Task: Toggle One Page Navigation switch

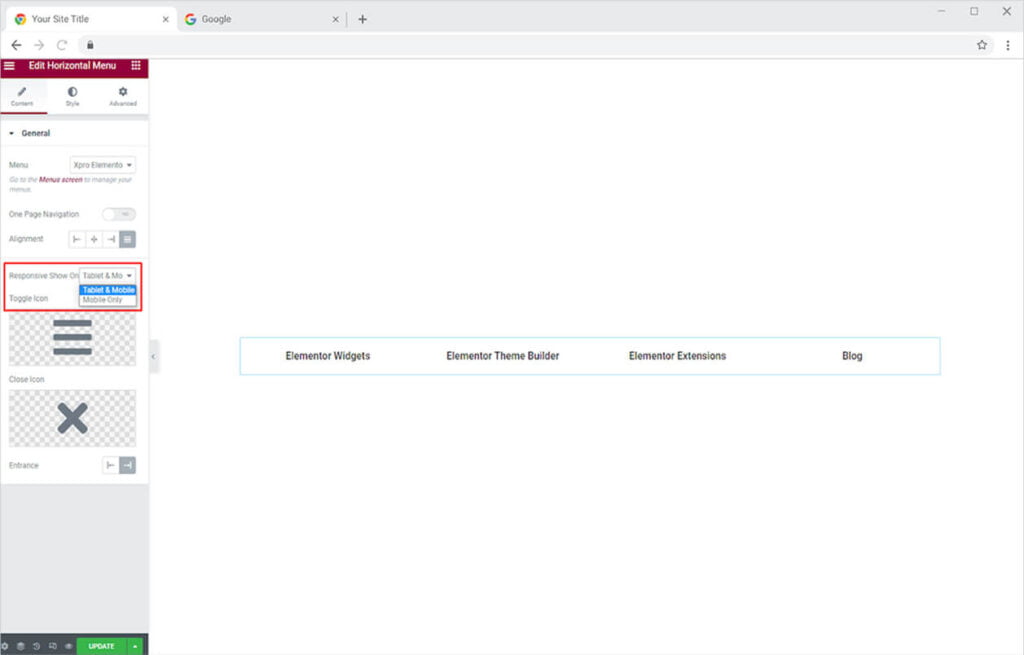Action: (119, 214)
